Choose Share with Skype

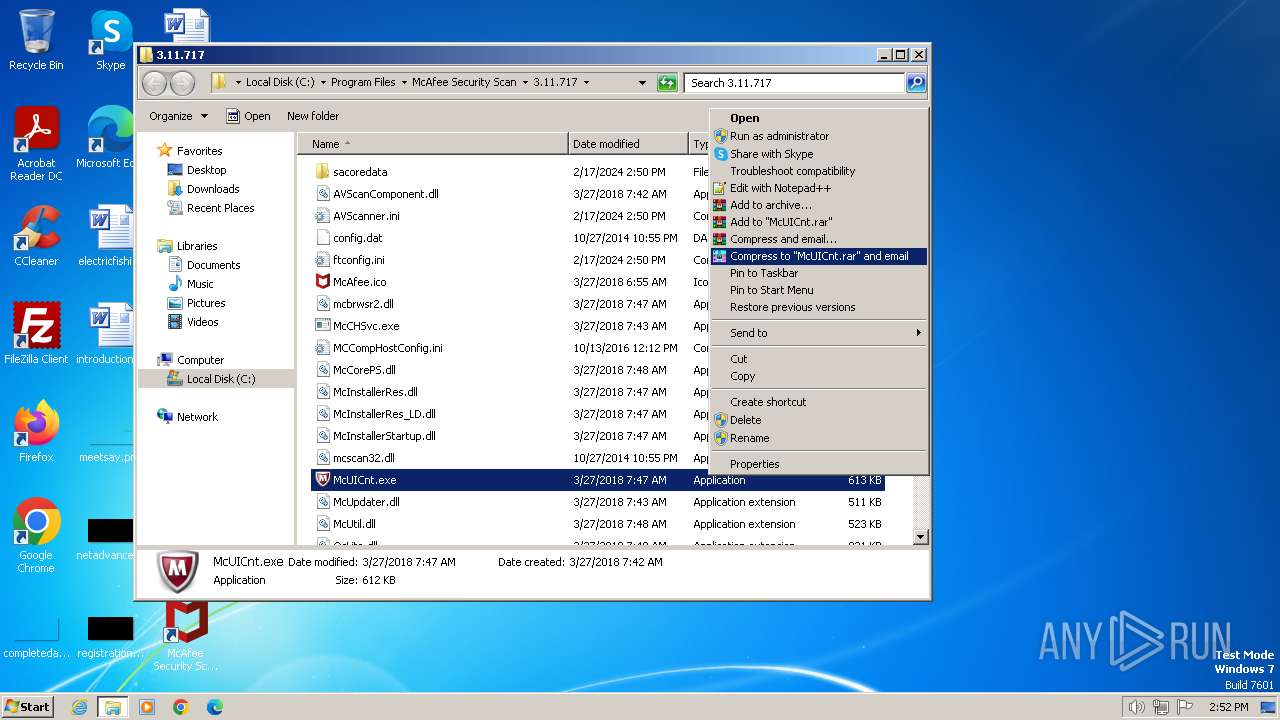coord(819,154)
